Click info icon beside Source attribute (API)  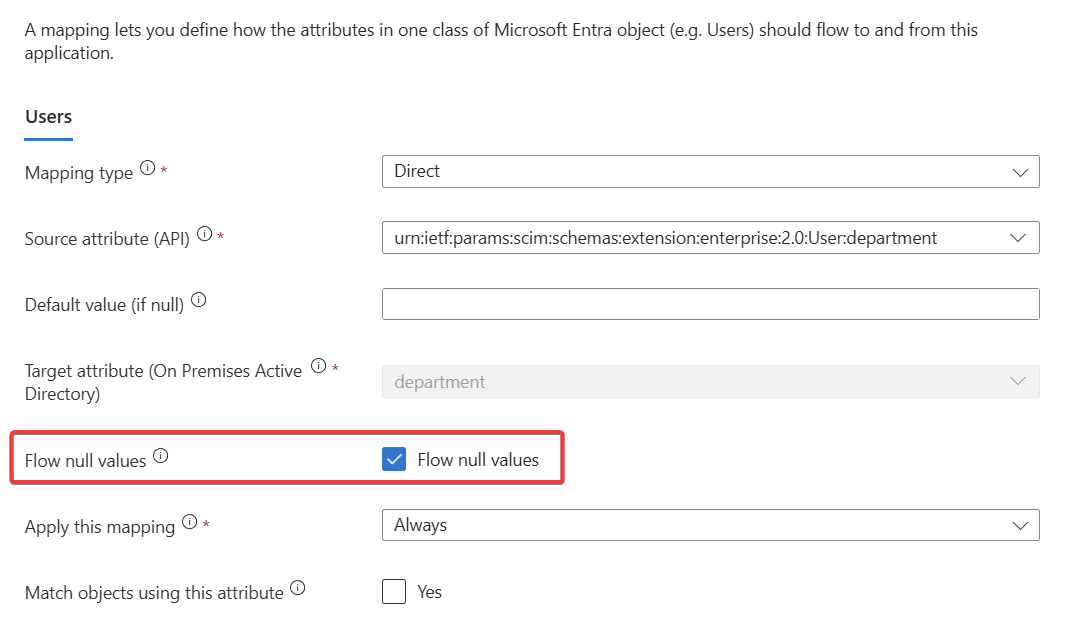204,234
